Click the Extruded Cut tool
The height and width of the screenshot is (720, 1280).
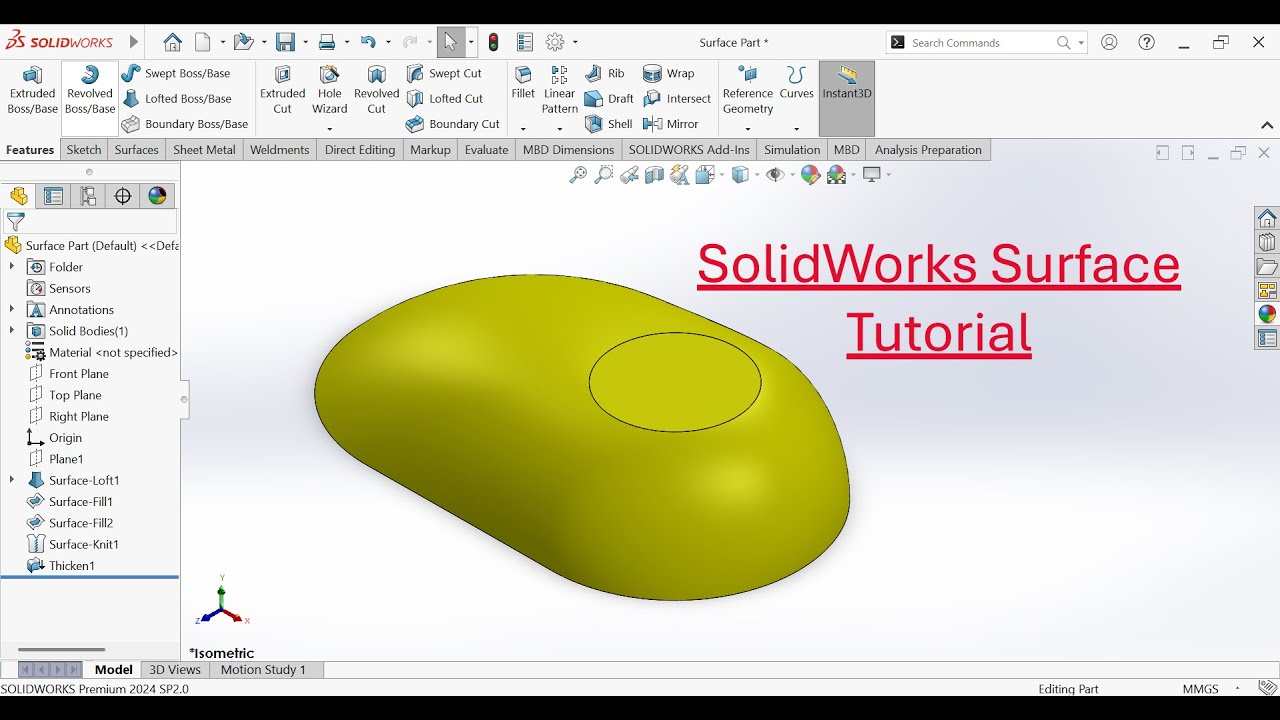(283, 92)
